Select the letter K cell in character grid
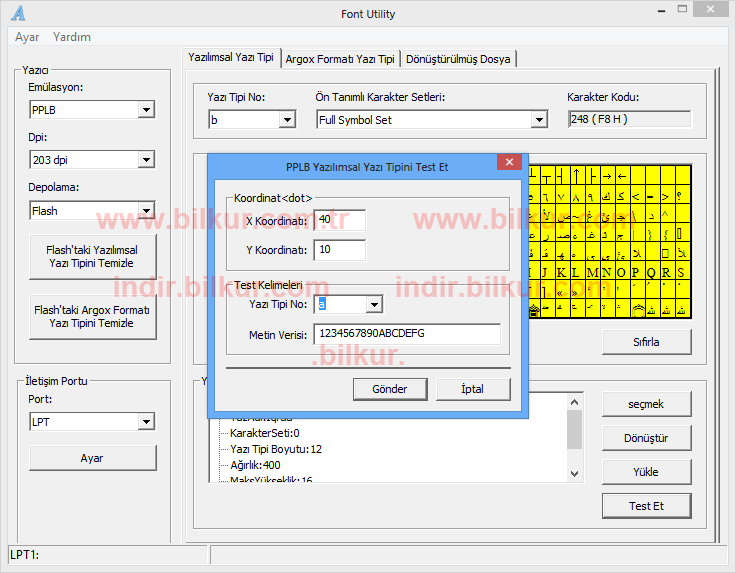 [x=561, y=272]
